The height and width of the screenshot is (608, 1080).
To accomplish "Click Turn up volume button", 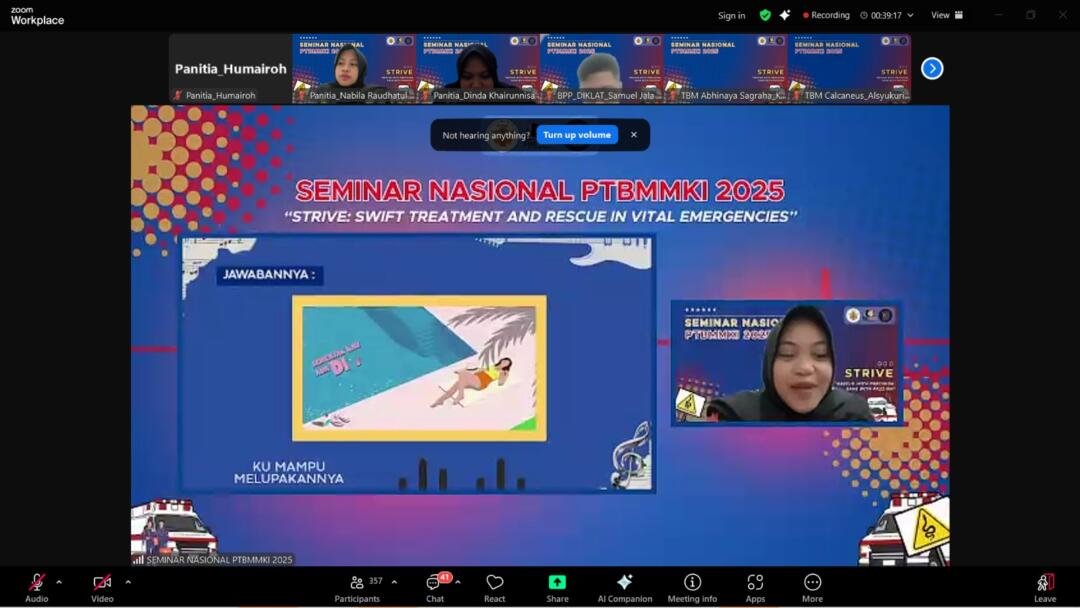I will coord(577,135).
